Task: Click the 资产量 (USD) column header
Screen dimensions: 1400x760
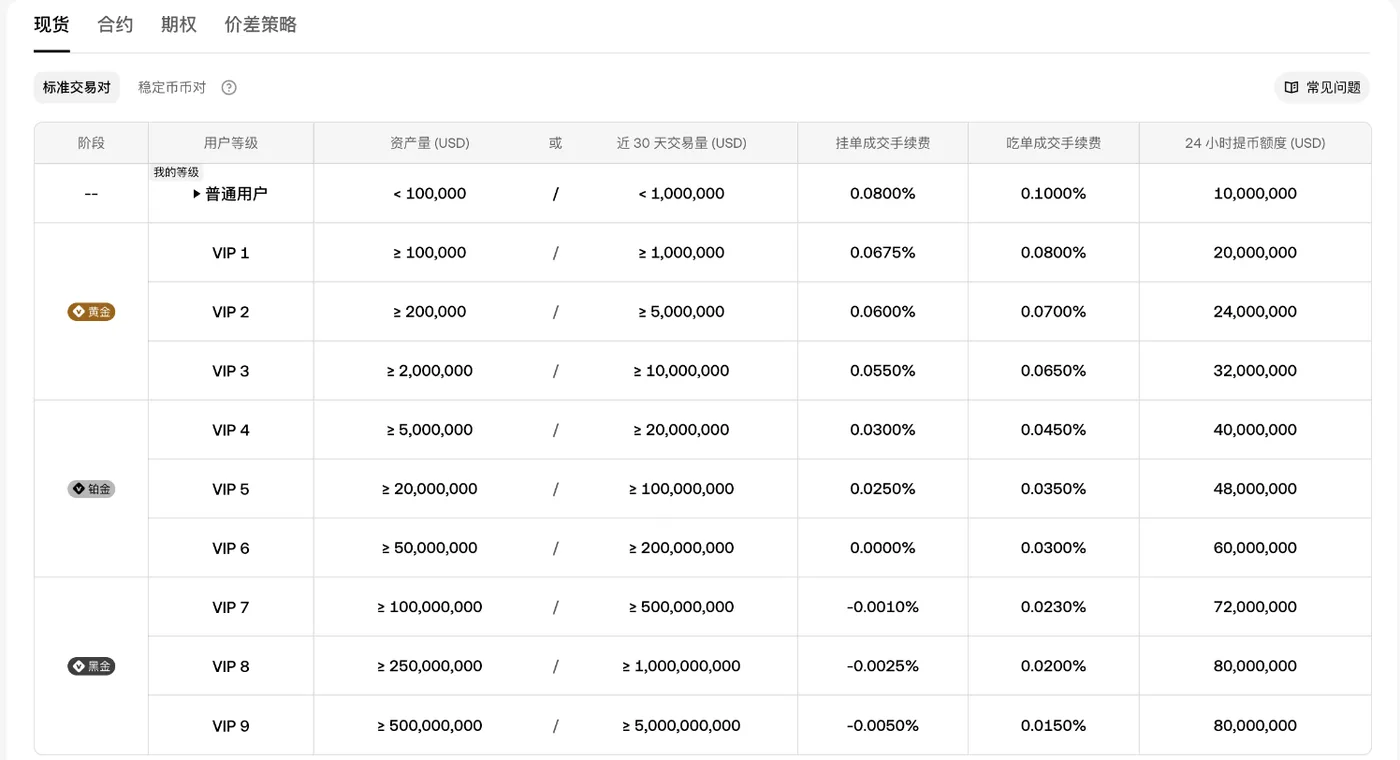Action: [x=430, y=143]
